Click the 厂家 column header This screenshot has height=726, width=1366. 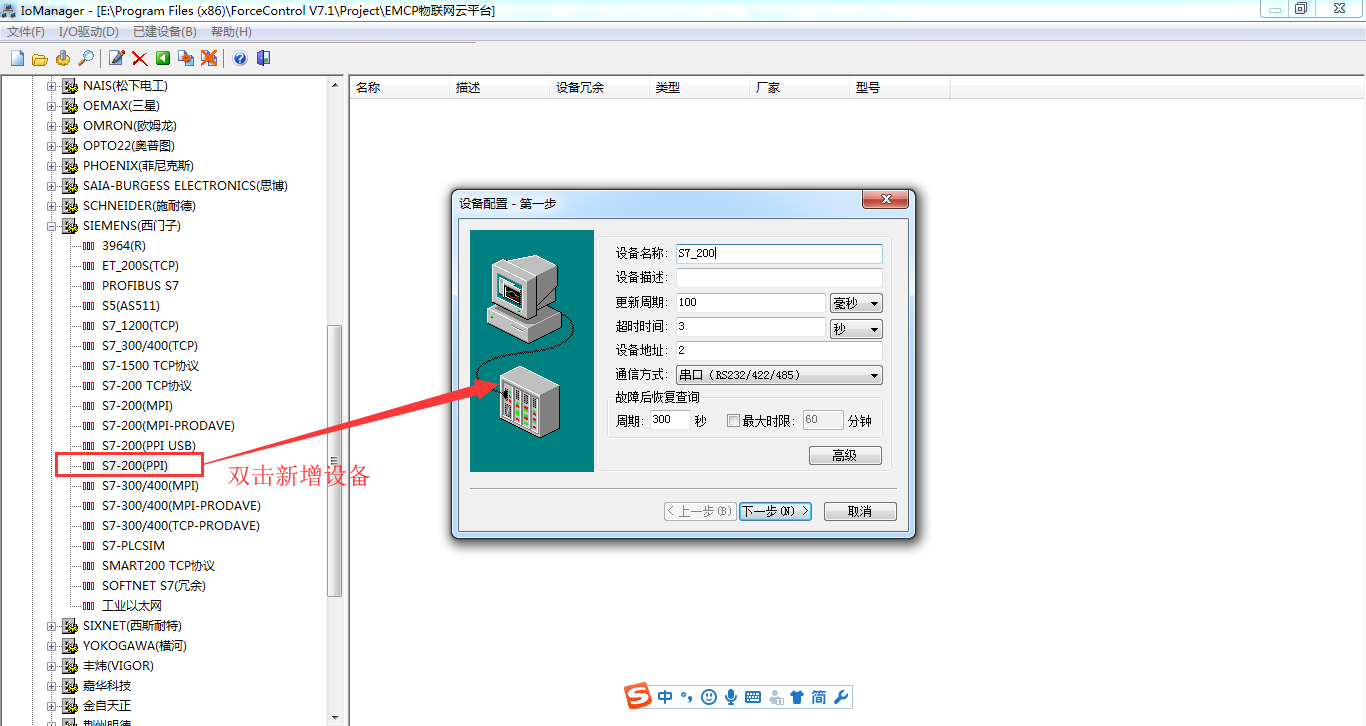pyautogui.click(x=800, y=88)
